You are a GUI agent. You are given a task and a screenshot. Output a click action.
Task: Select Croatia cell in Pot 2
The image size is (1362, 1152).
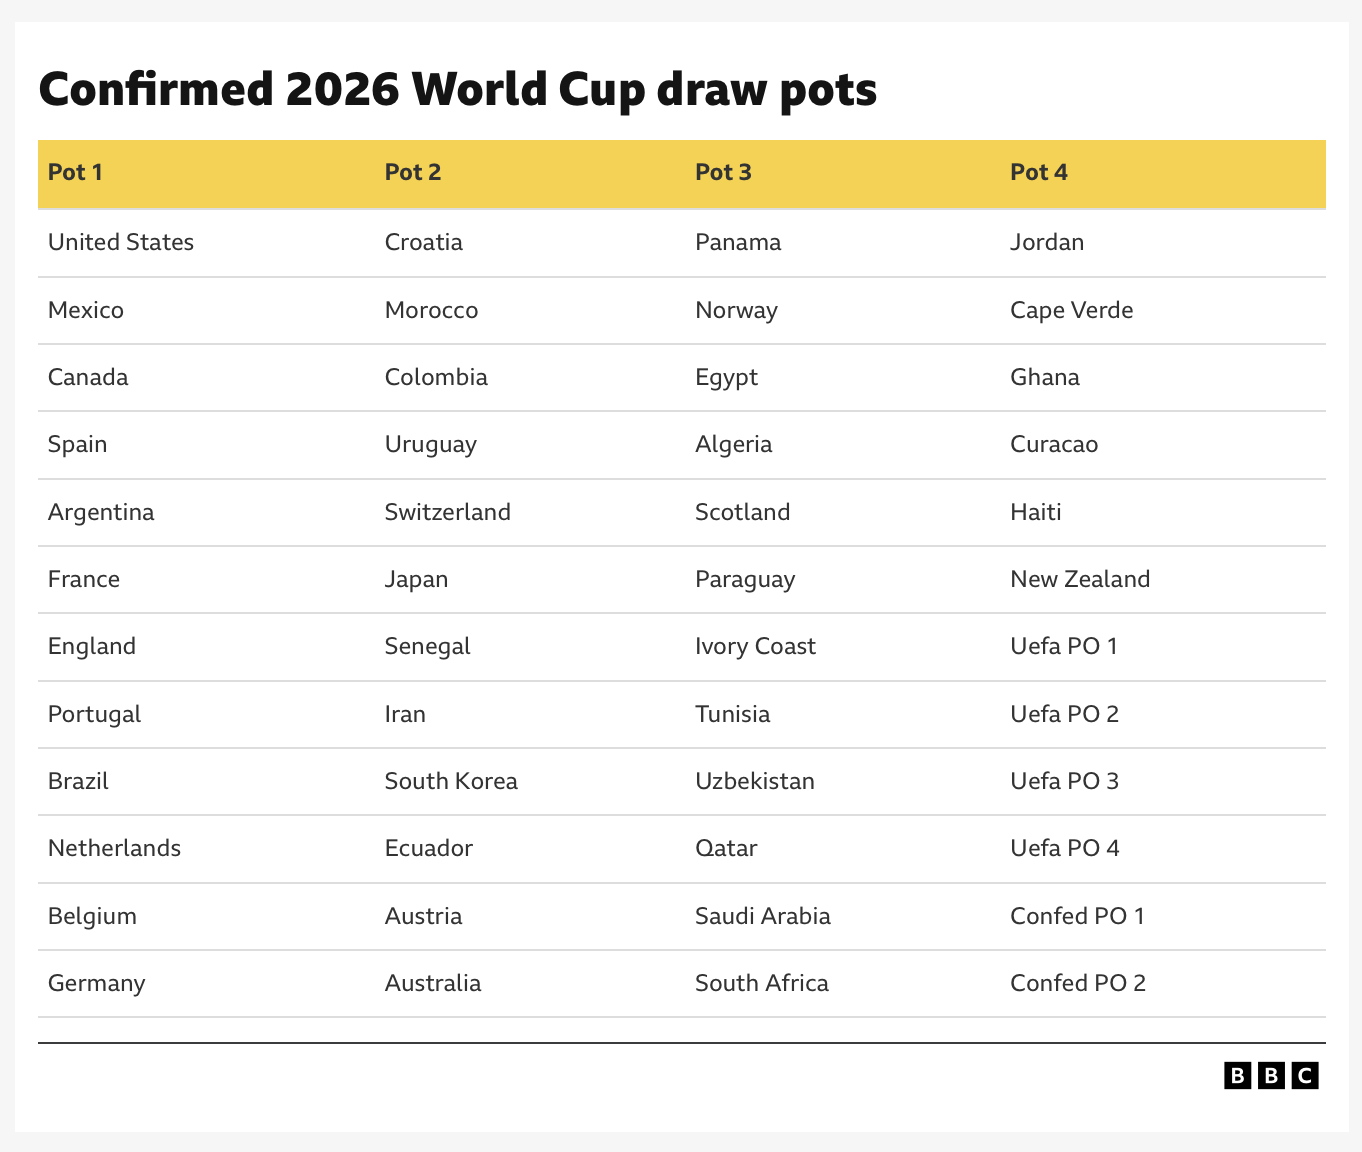pos(424,242)
